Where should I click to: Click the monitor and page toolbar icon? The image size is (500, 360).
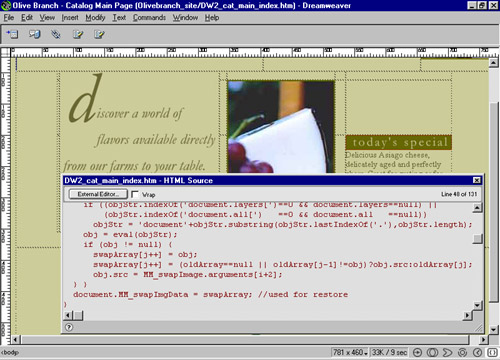34,34
